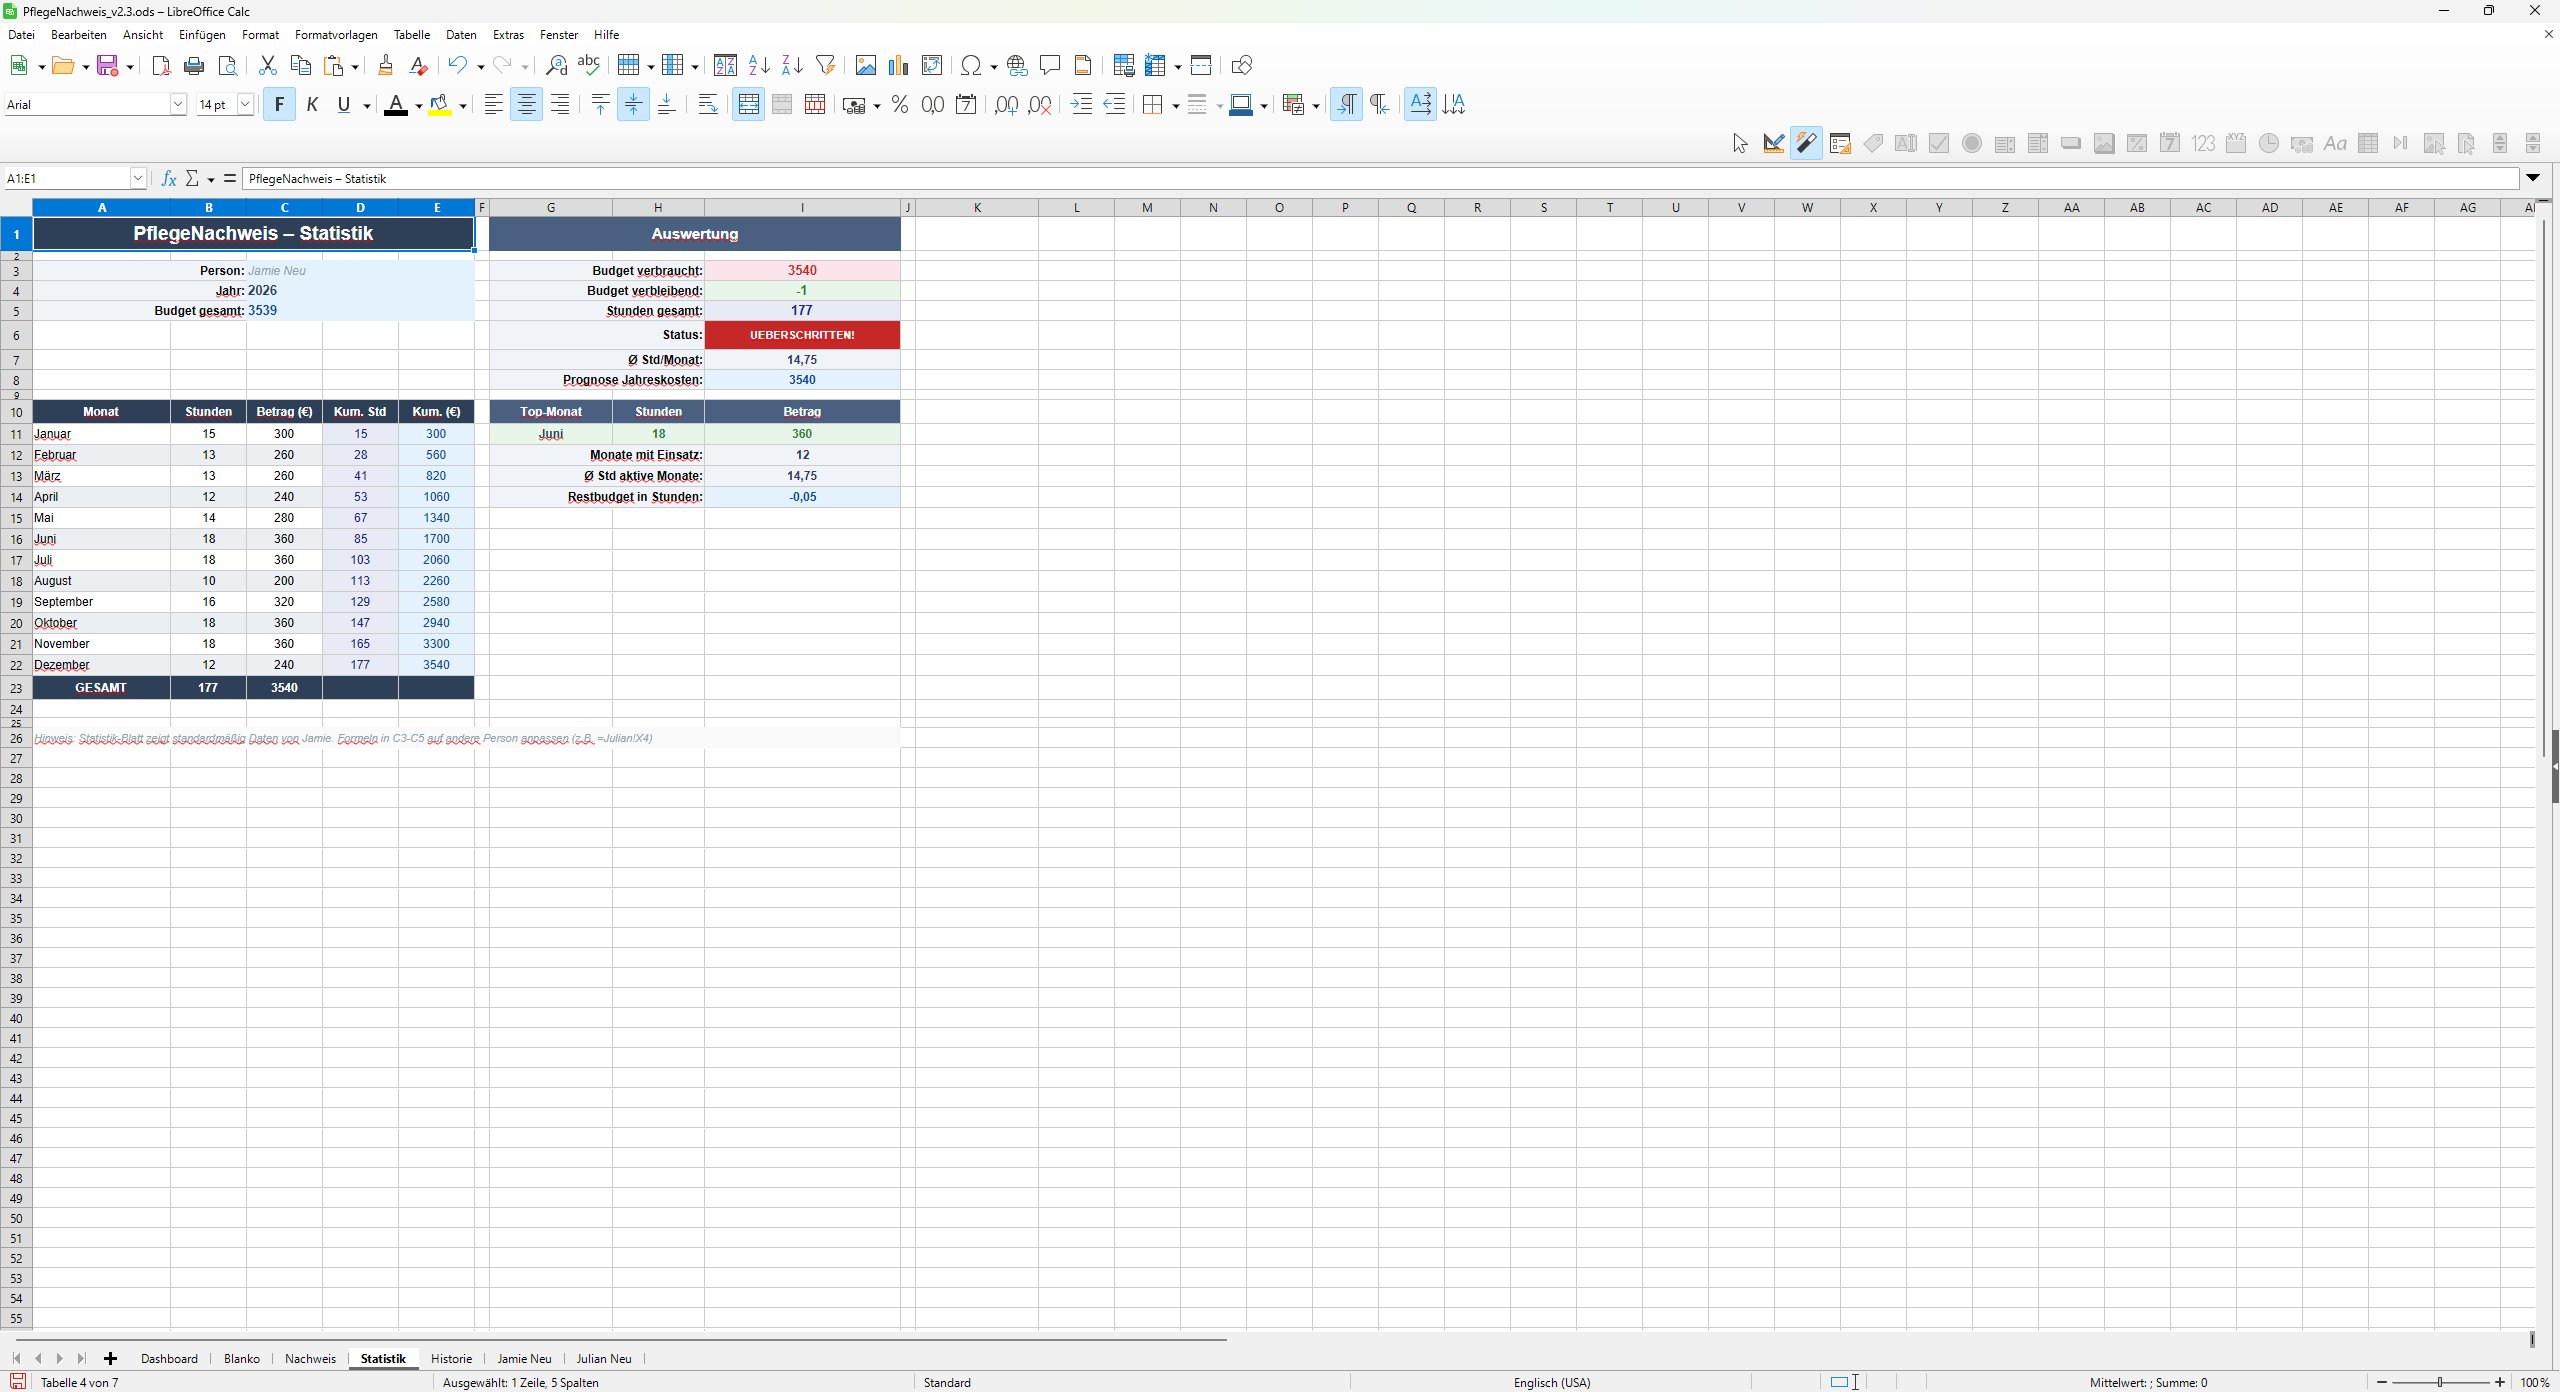The width and height of the screenshot is (2560, 1392).
Task: Switch to the Historie sheet tab
Action: tap(451, 1358)
